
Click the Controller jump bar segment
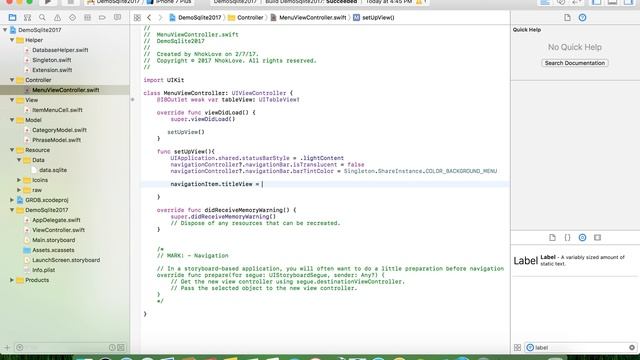tap(246, 18)
